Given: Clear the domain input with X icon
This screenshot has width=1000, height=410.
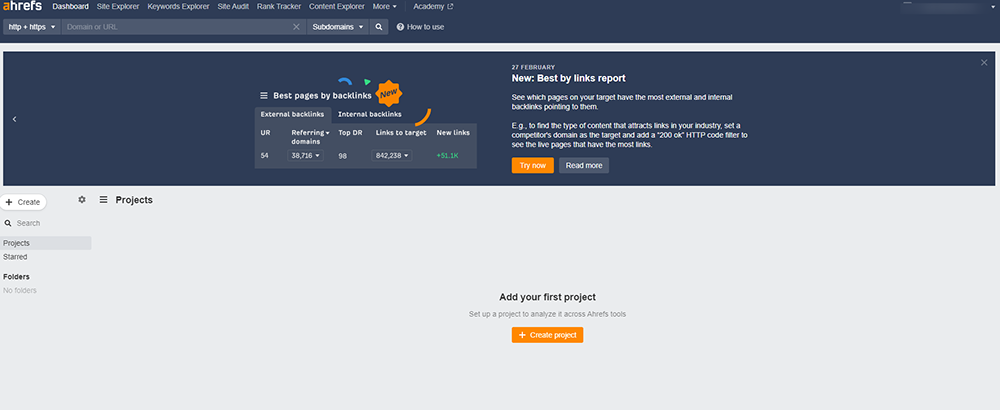Looking at the screenshot, I should [x=296, y=27].
